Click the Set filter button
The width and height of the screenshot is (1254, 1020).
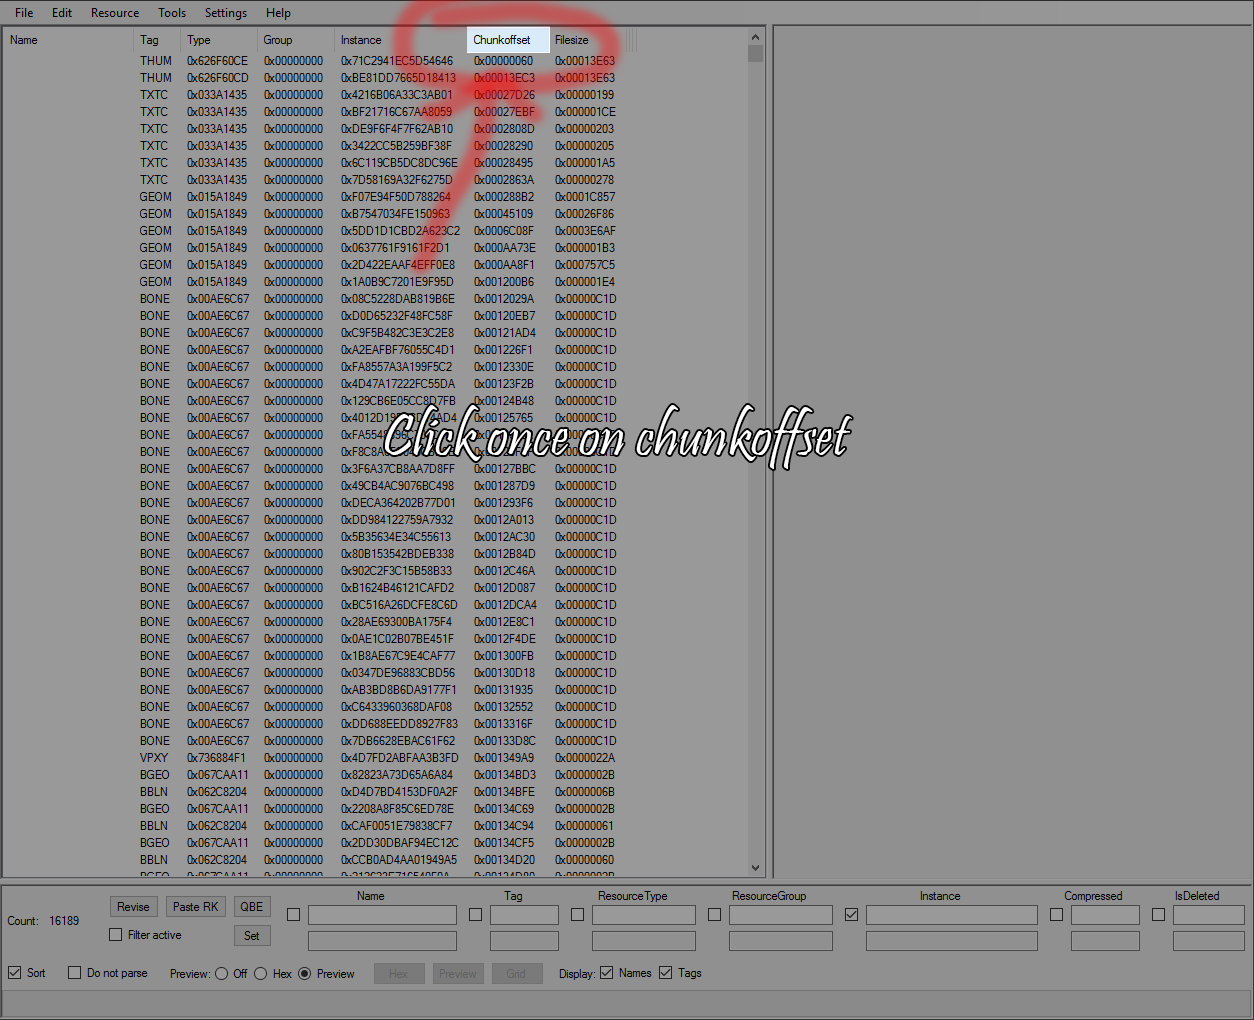(252, 936)
